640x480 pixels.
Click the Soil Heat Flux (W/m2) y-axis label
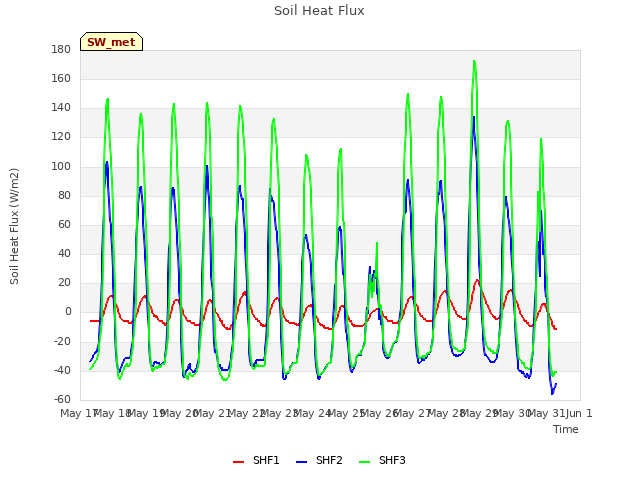point(14,226)
